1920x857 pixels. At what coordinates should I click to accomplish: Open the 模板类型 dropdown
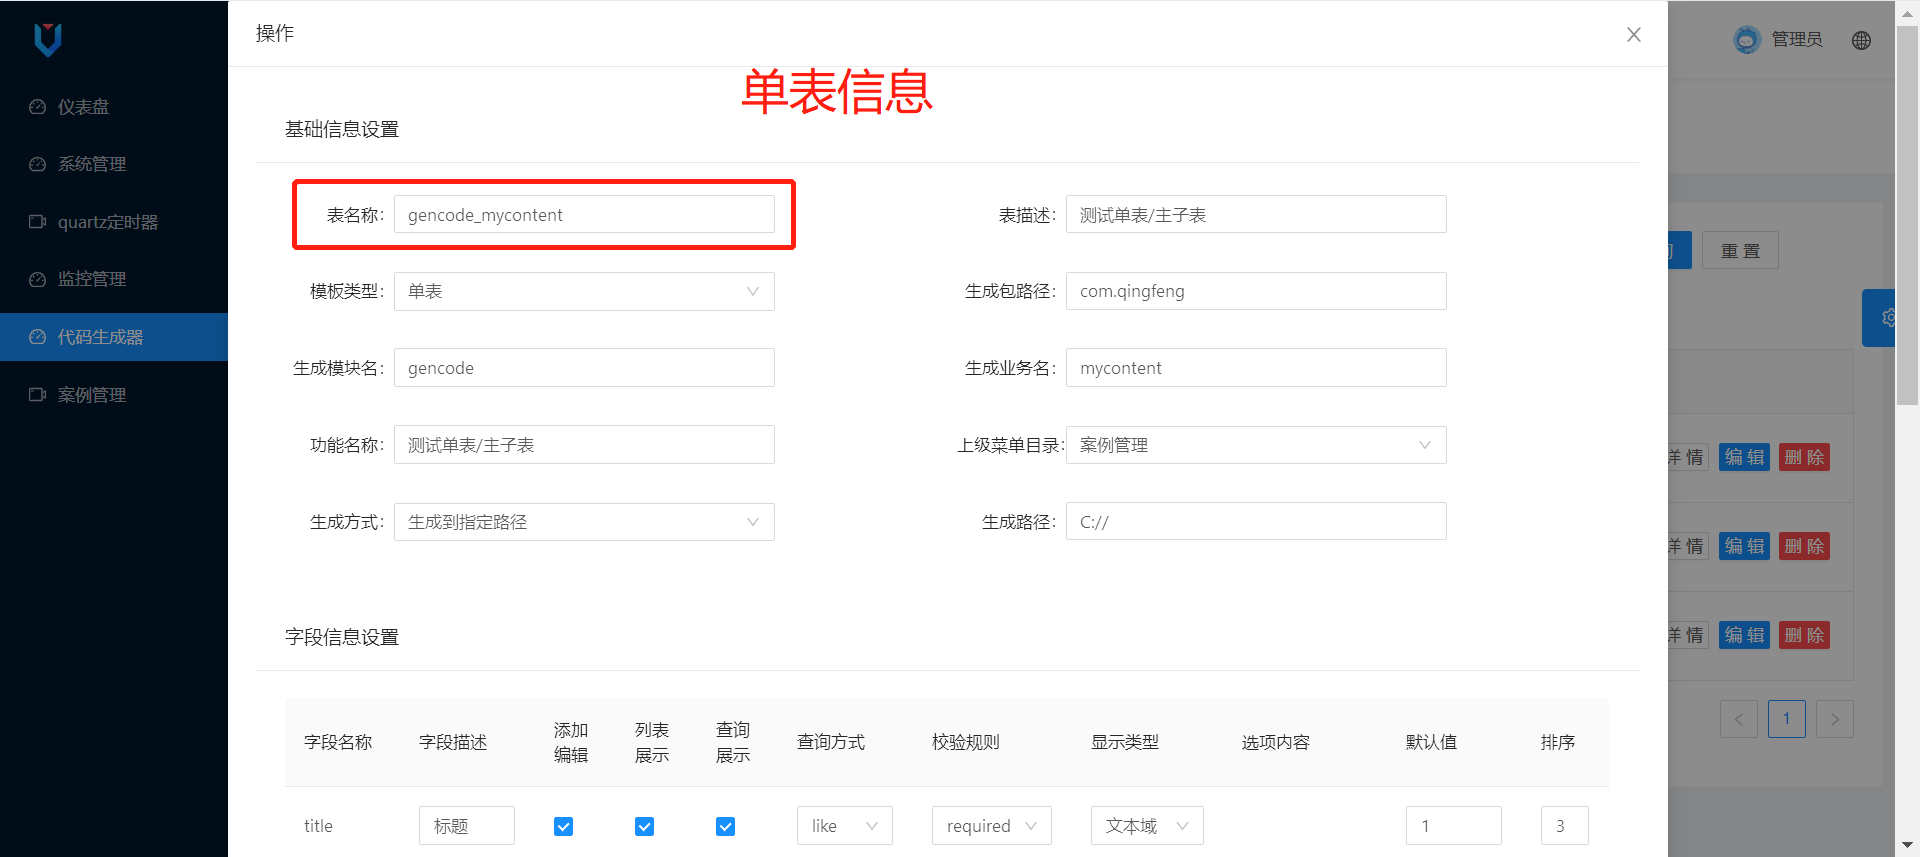[584, 291]
